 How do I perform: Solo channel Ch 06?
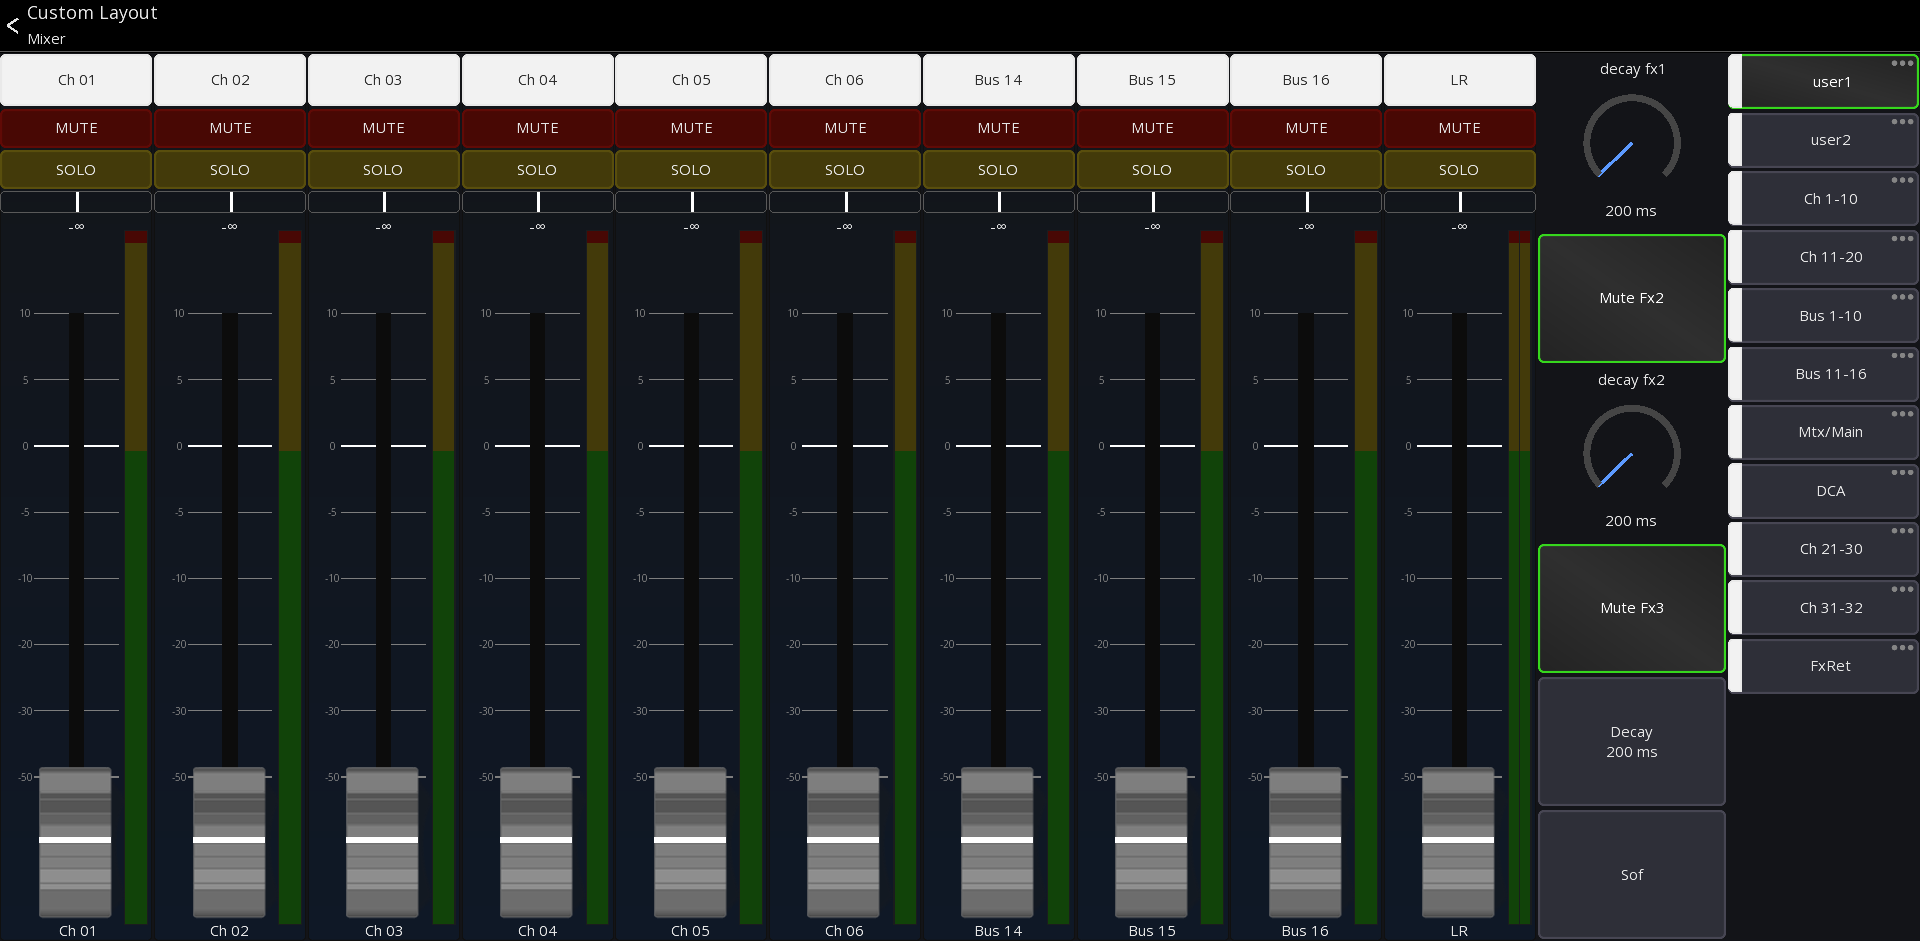[845, 170]
